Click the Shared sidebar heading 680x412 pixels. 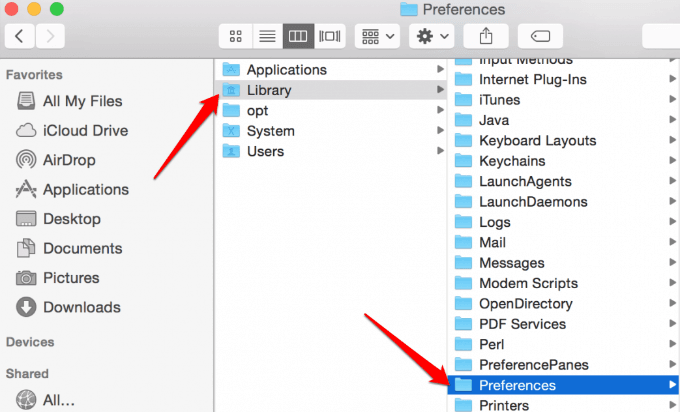click(x=27, y=373)
